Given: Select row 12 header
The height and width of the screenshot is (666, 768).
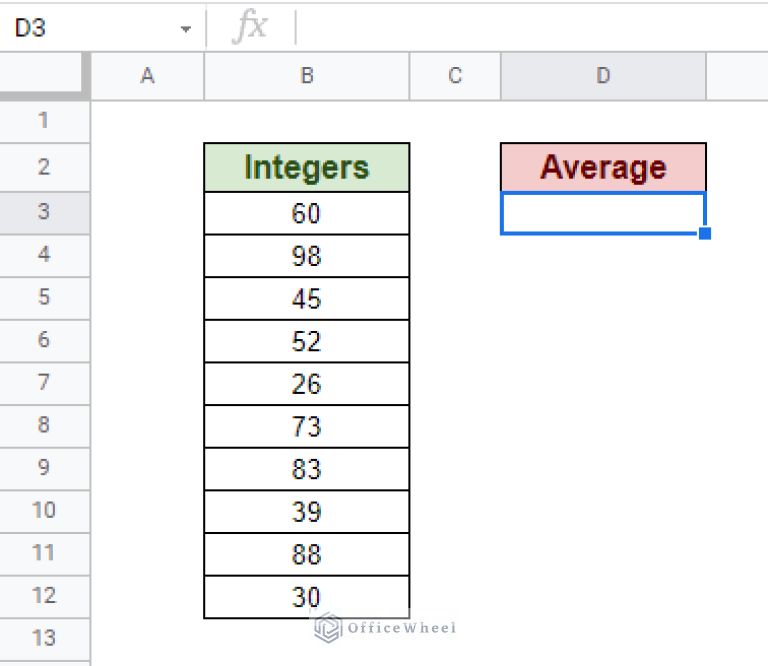Looking at the screenshot, I should click(44, 596).
